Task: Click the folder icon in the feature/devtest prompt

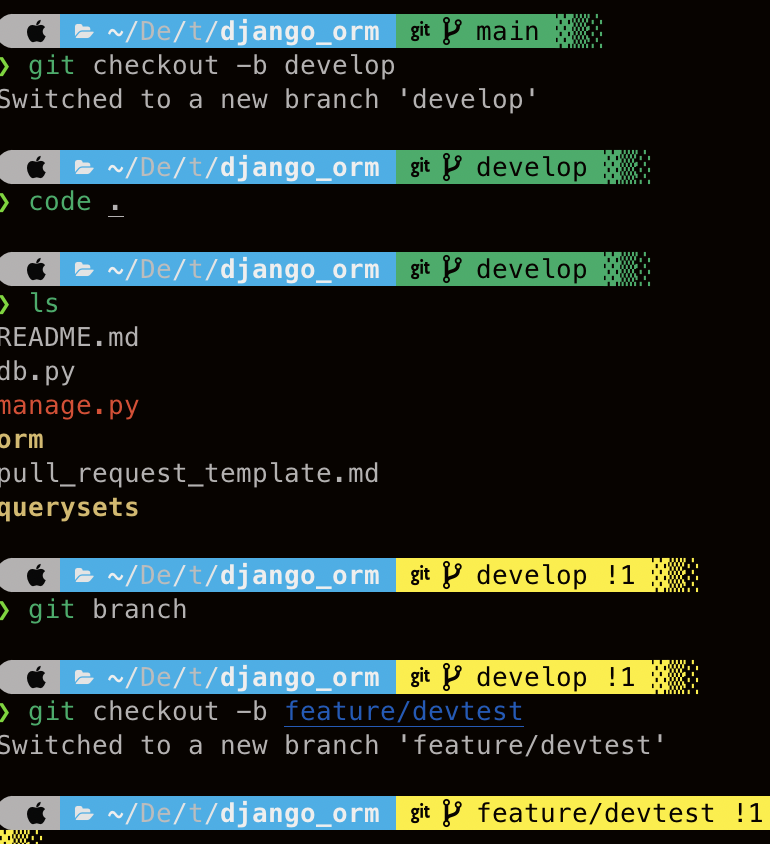Action: pos(83,814)
